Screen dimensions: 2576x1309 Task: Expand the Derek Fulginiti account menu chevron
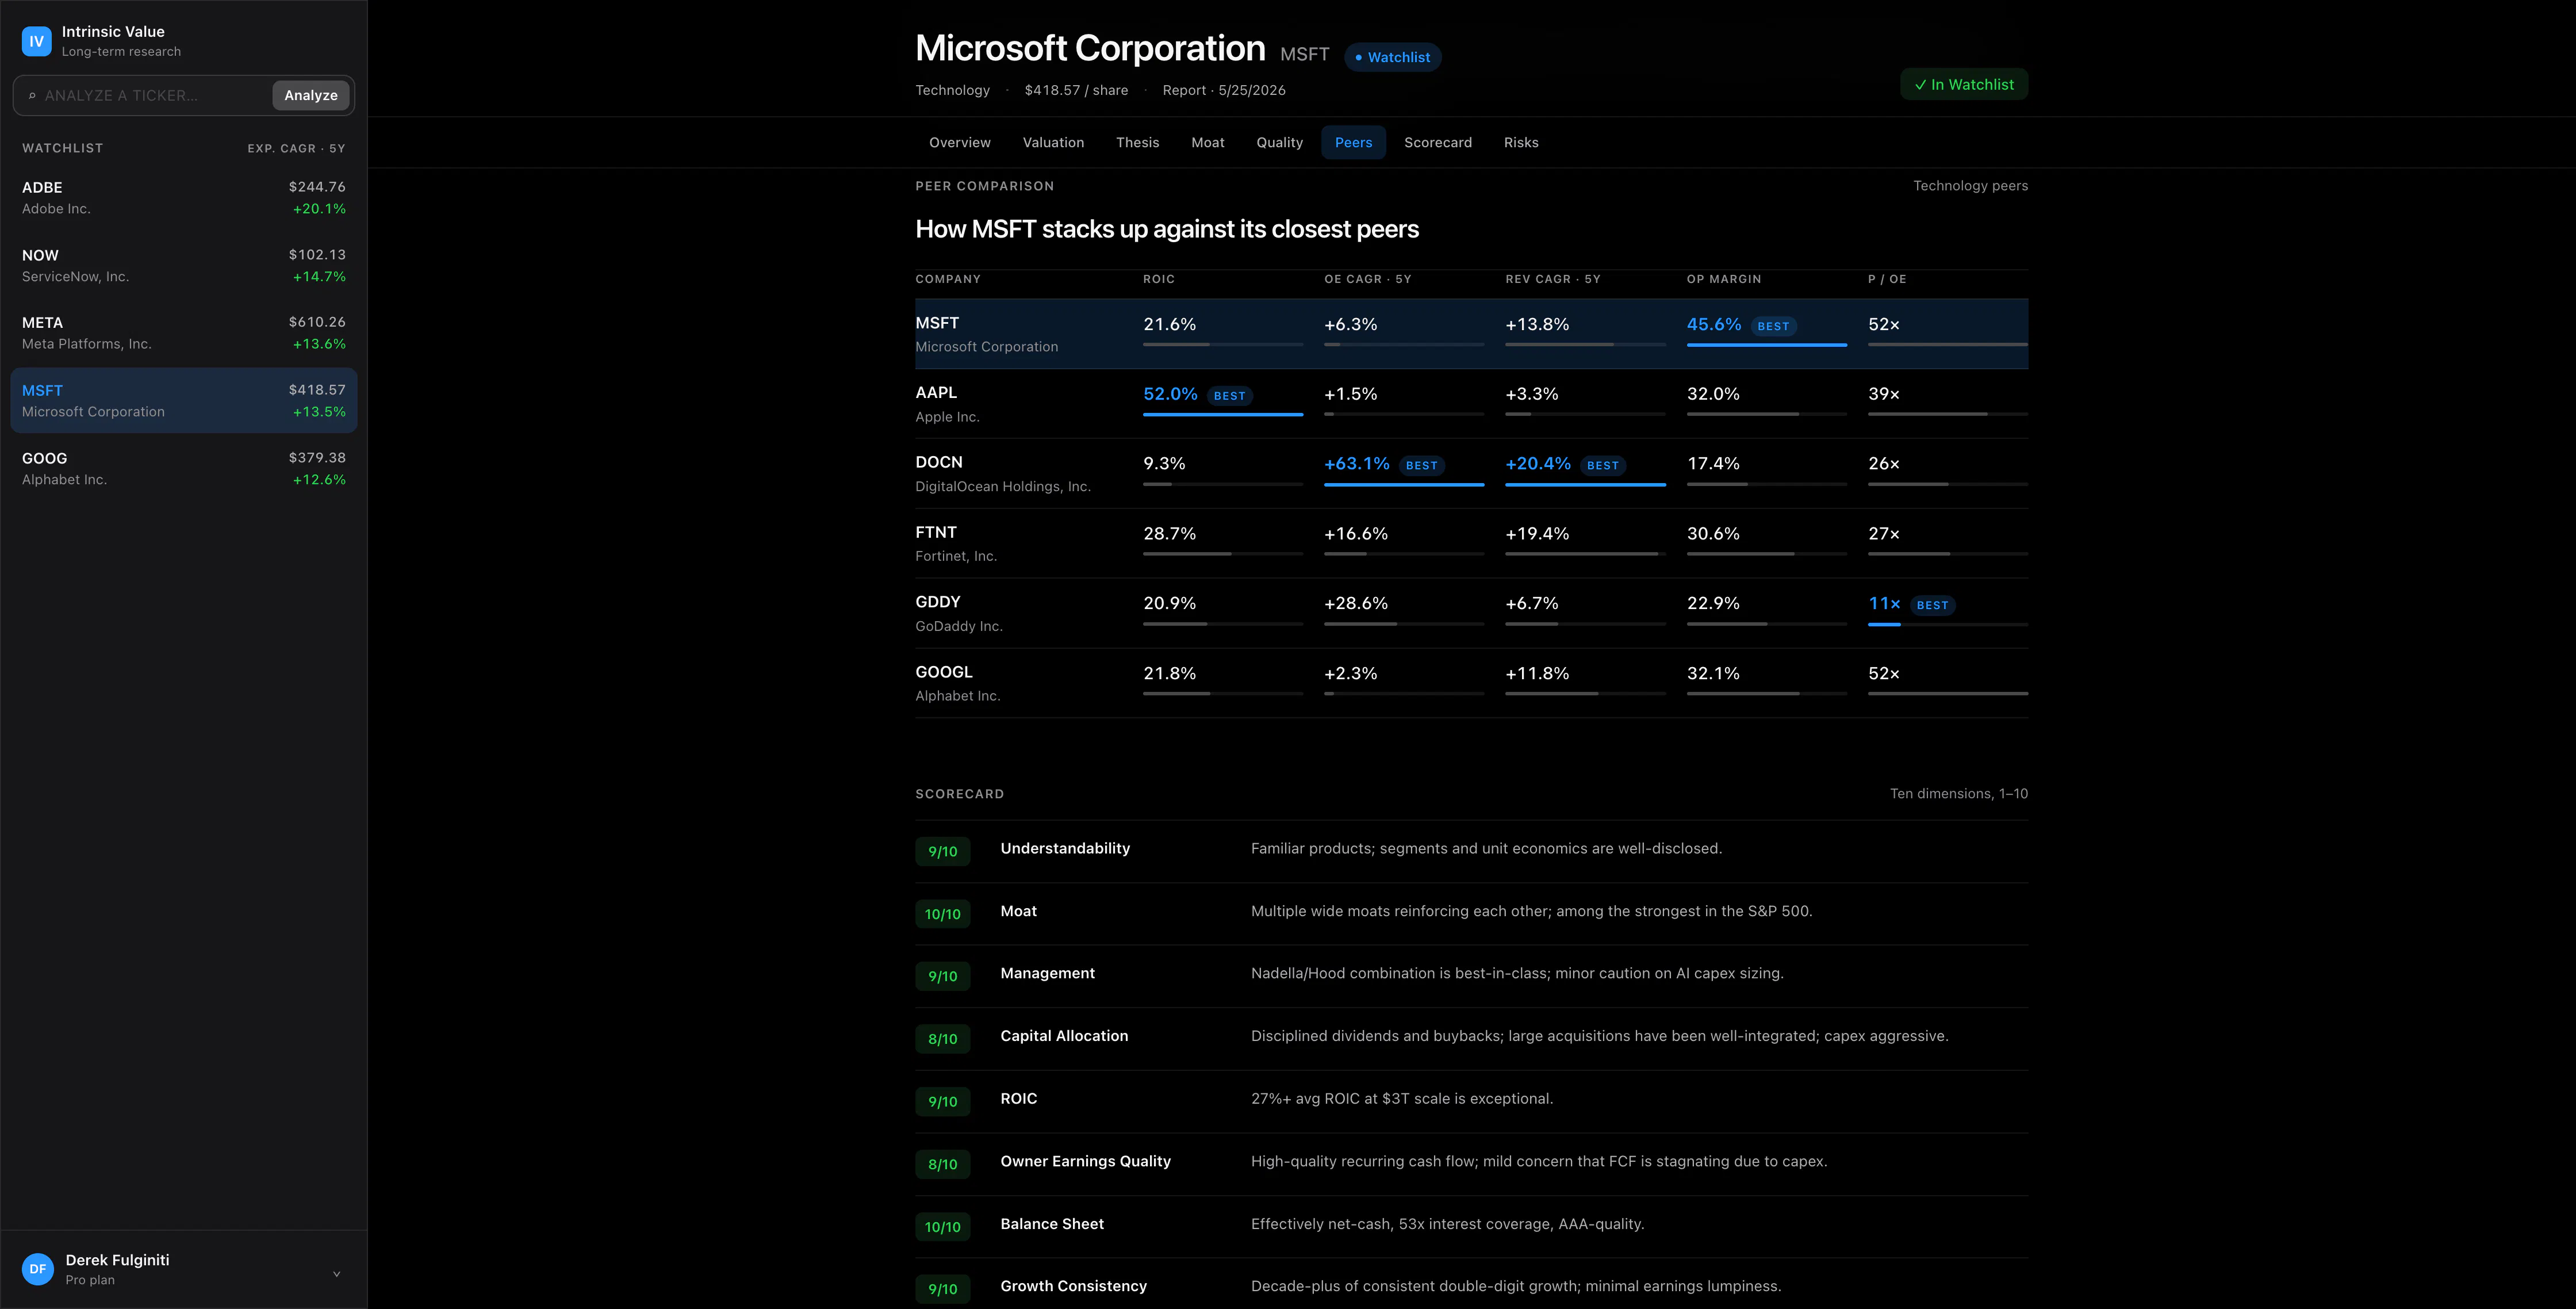(x=337, y=1274)
